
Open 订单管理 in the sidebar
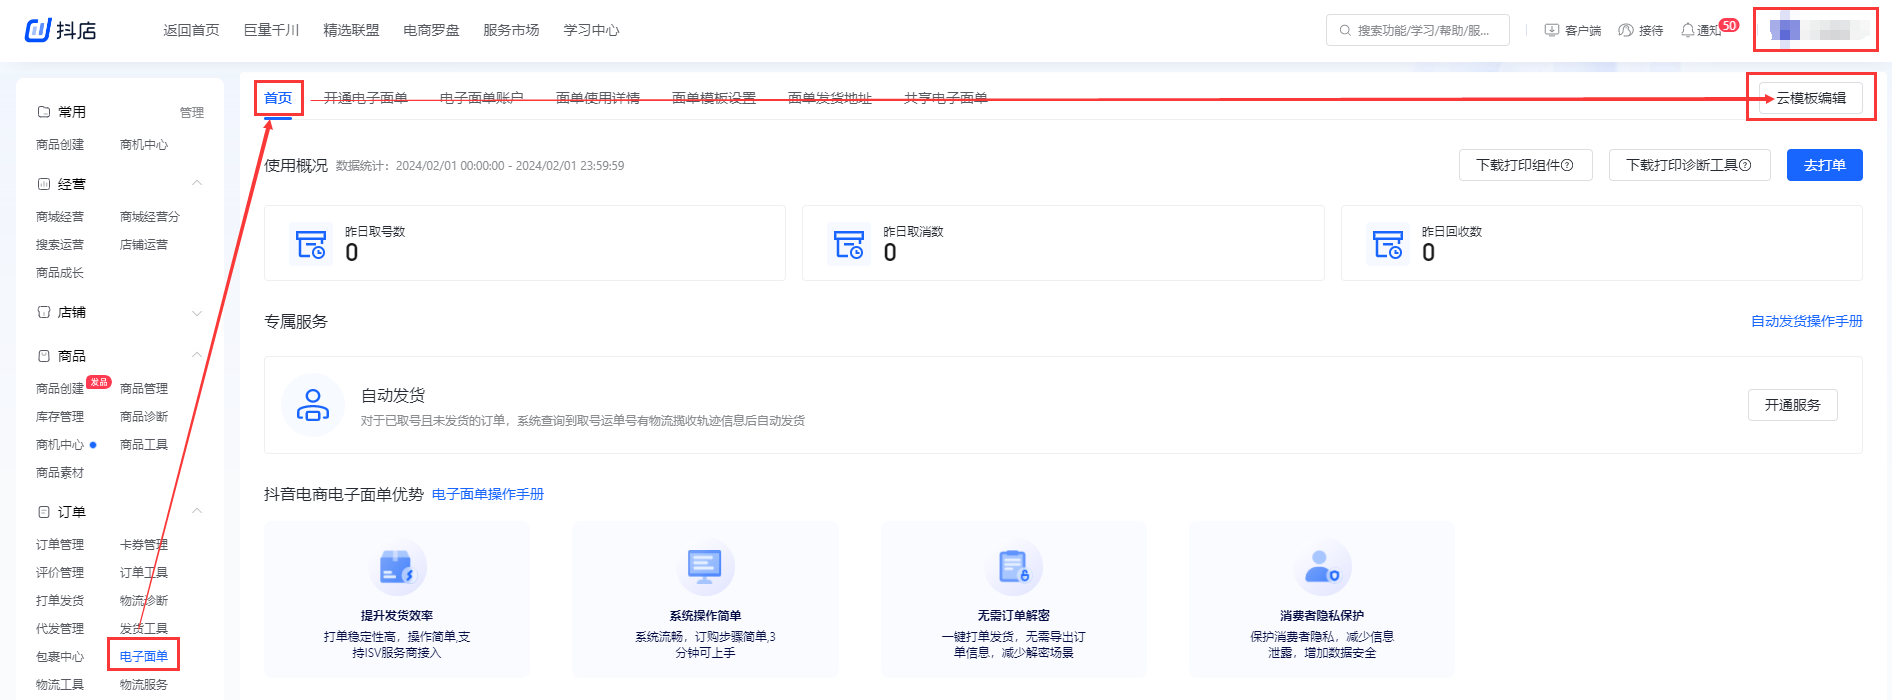[x=60, y=544]
